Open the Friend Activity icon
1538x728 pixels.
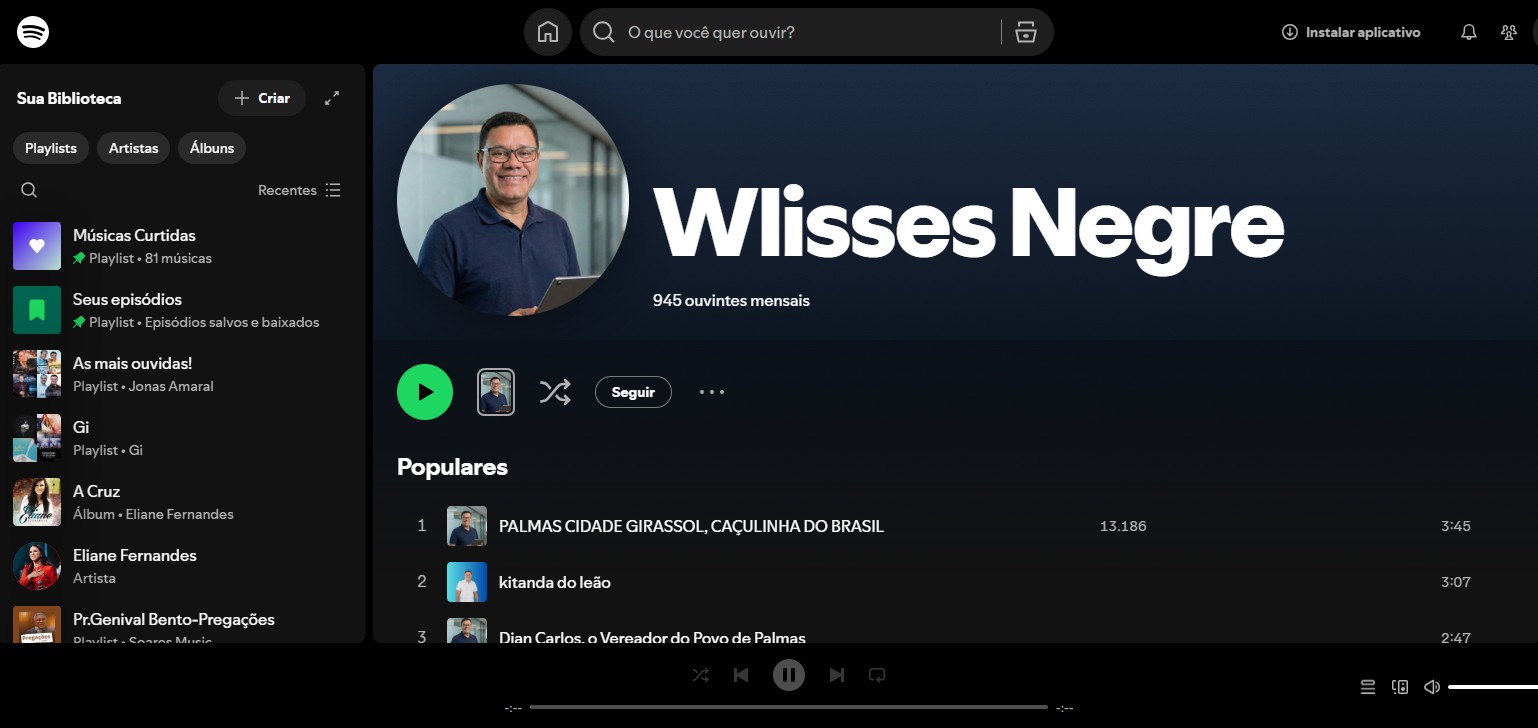pos(1509,32)
